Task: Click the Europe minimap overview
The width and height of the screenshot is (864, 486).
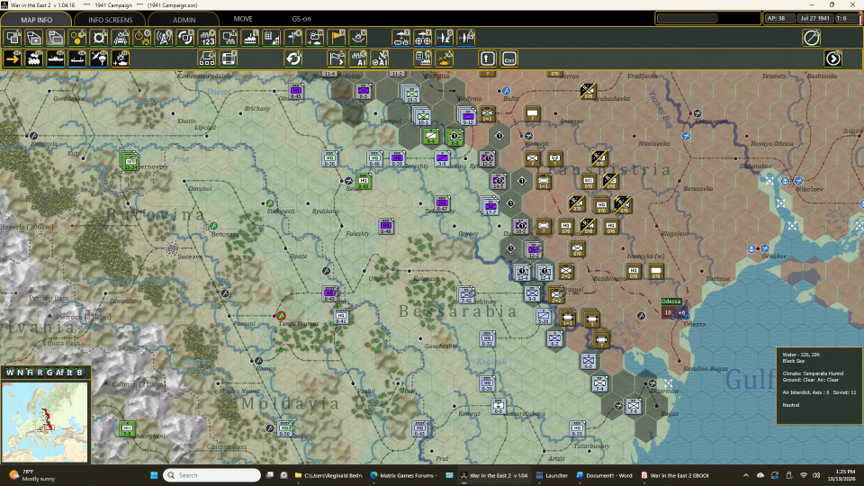Action: [45, 422]
